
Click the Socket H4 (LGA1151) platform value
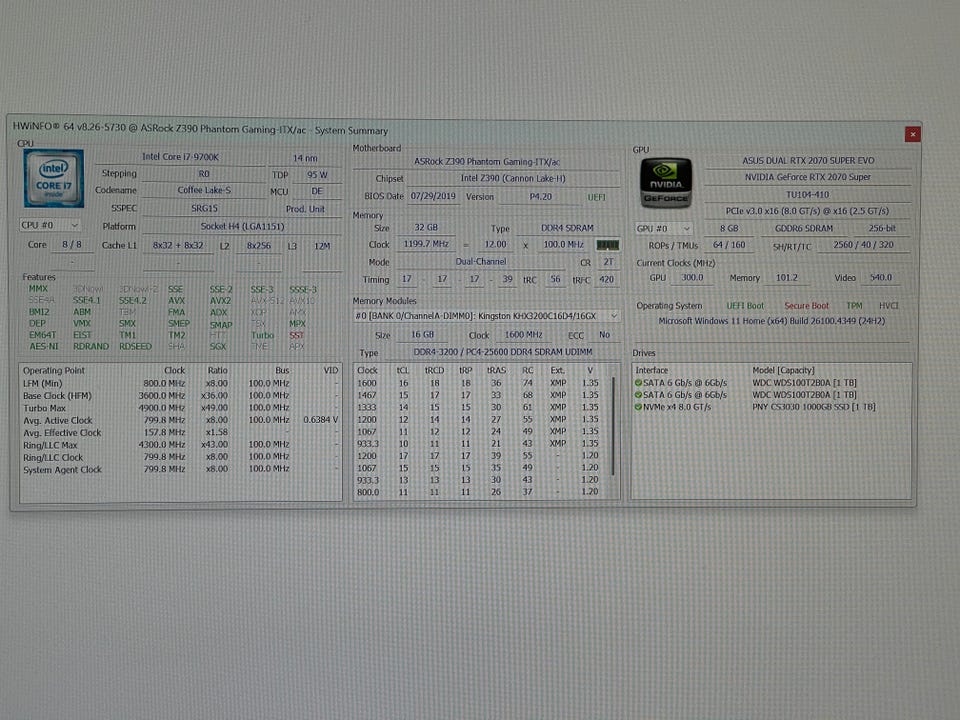click(x=242, y=227)
